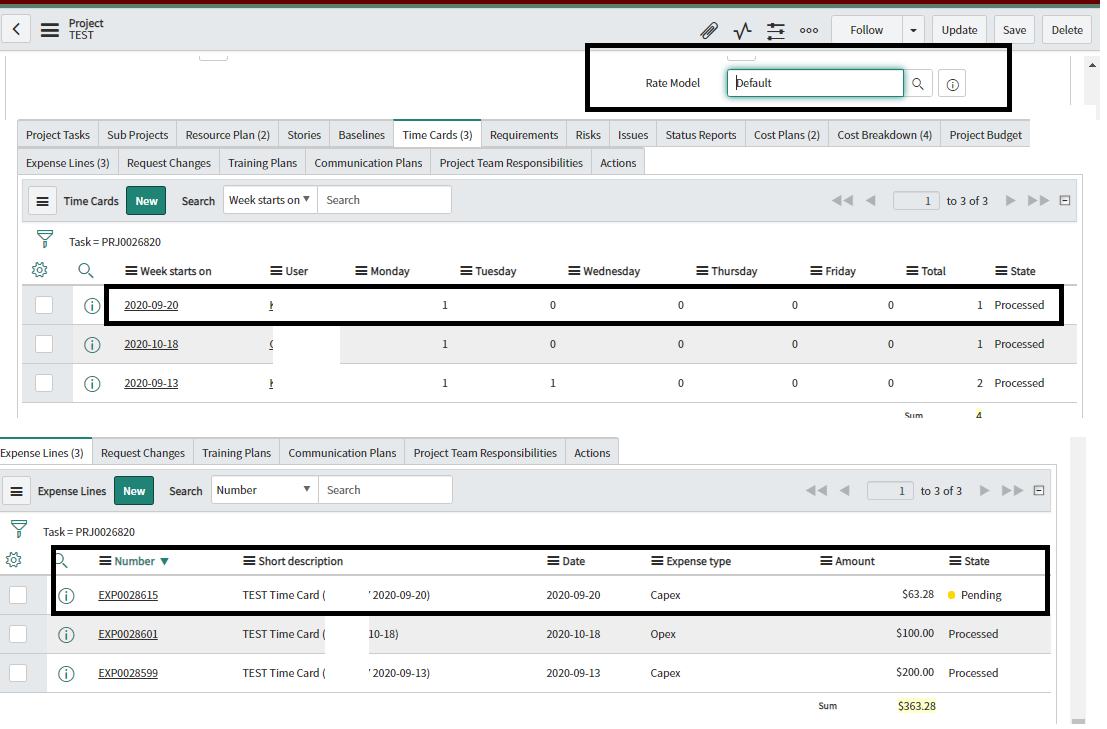This screenshot has width=1107, height=729.
Task: Preview time card 2020-09-20 info icon
Action: [x=92, y=306]
